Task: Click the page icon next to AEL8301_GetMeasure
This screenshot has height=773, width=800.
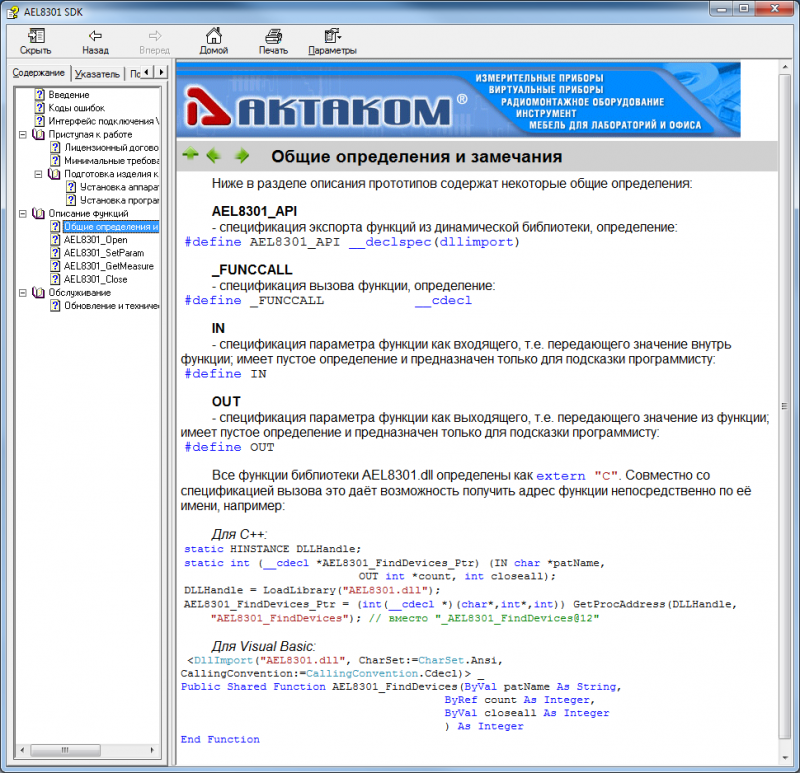Action: click(x=56, y=266)
